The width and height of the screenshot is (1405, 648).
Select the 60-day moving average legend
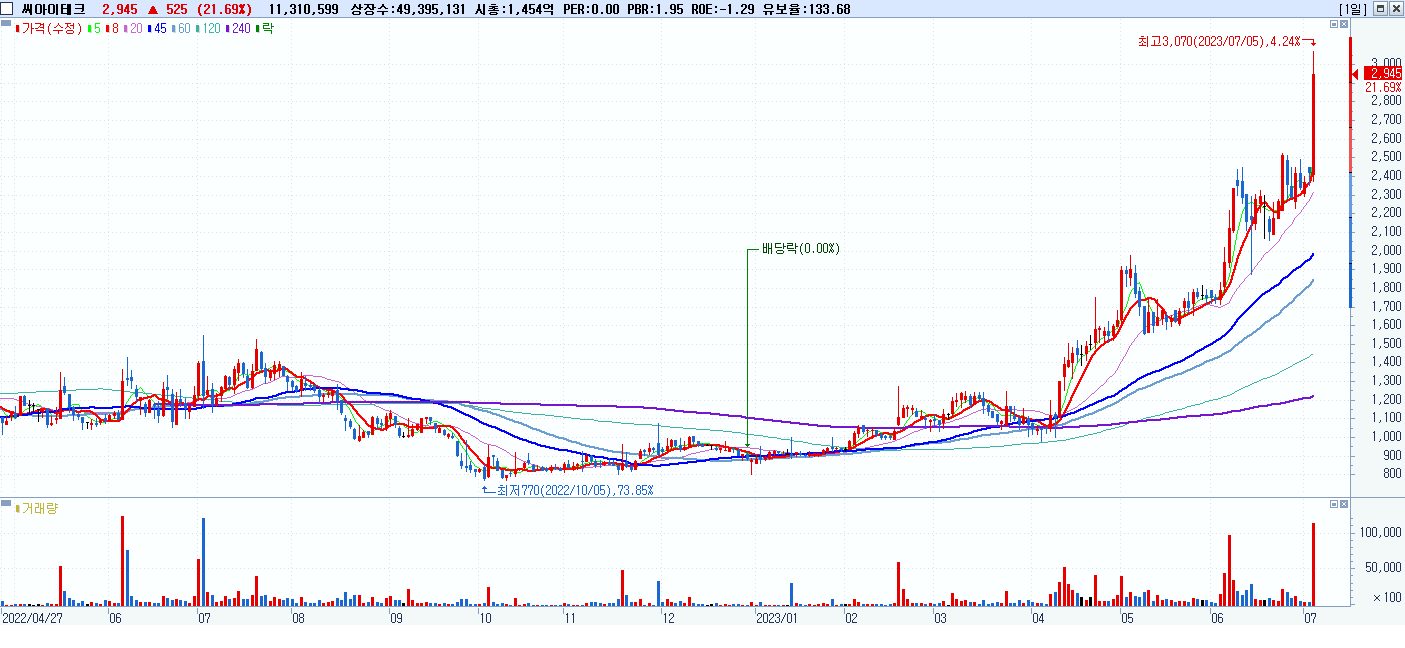click(180, 29)
